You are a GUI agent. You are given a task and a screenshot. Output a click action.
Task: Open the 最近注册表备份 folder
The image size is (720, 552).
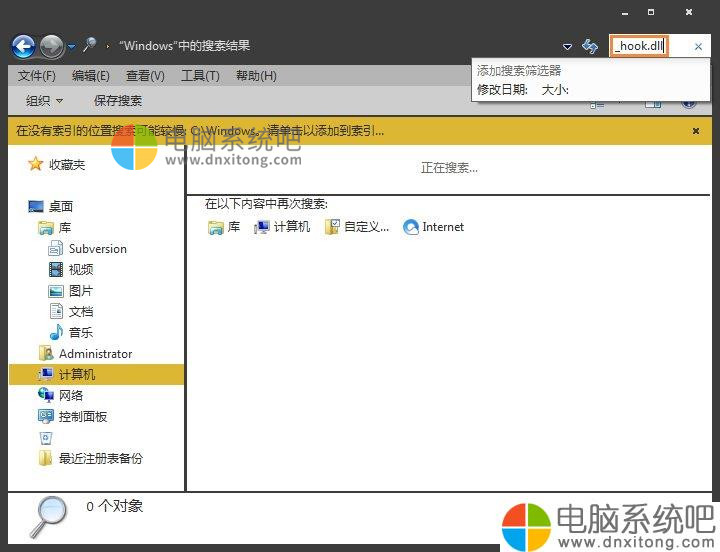click(x=91, y=458)
